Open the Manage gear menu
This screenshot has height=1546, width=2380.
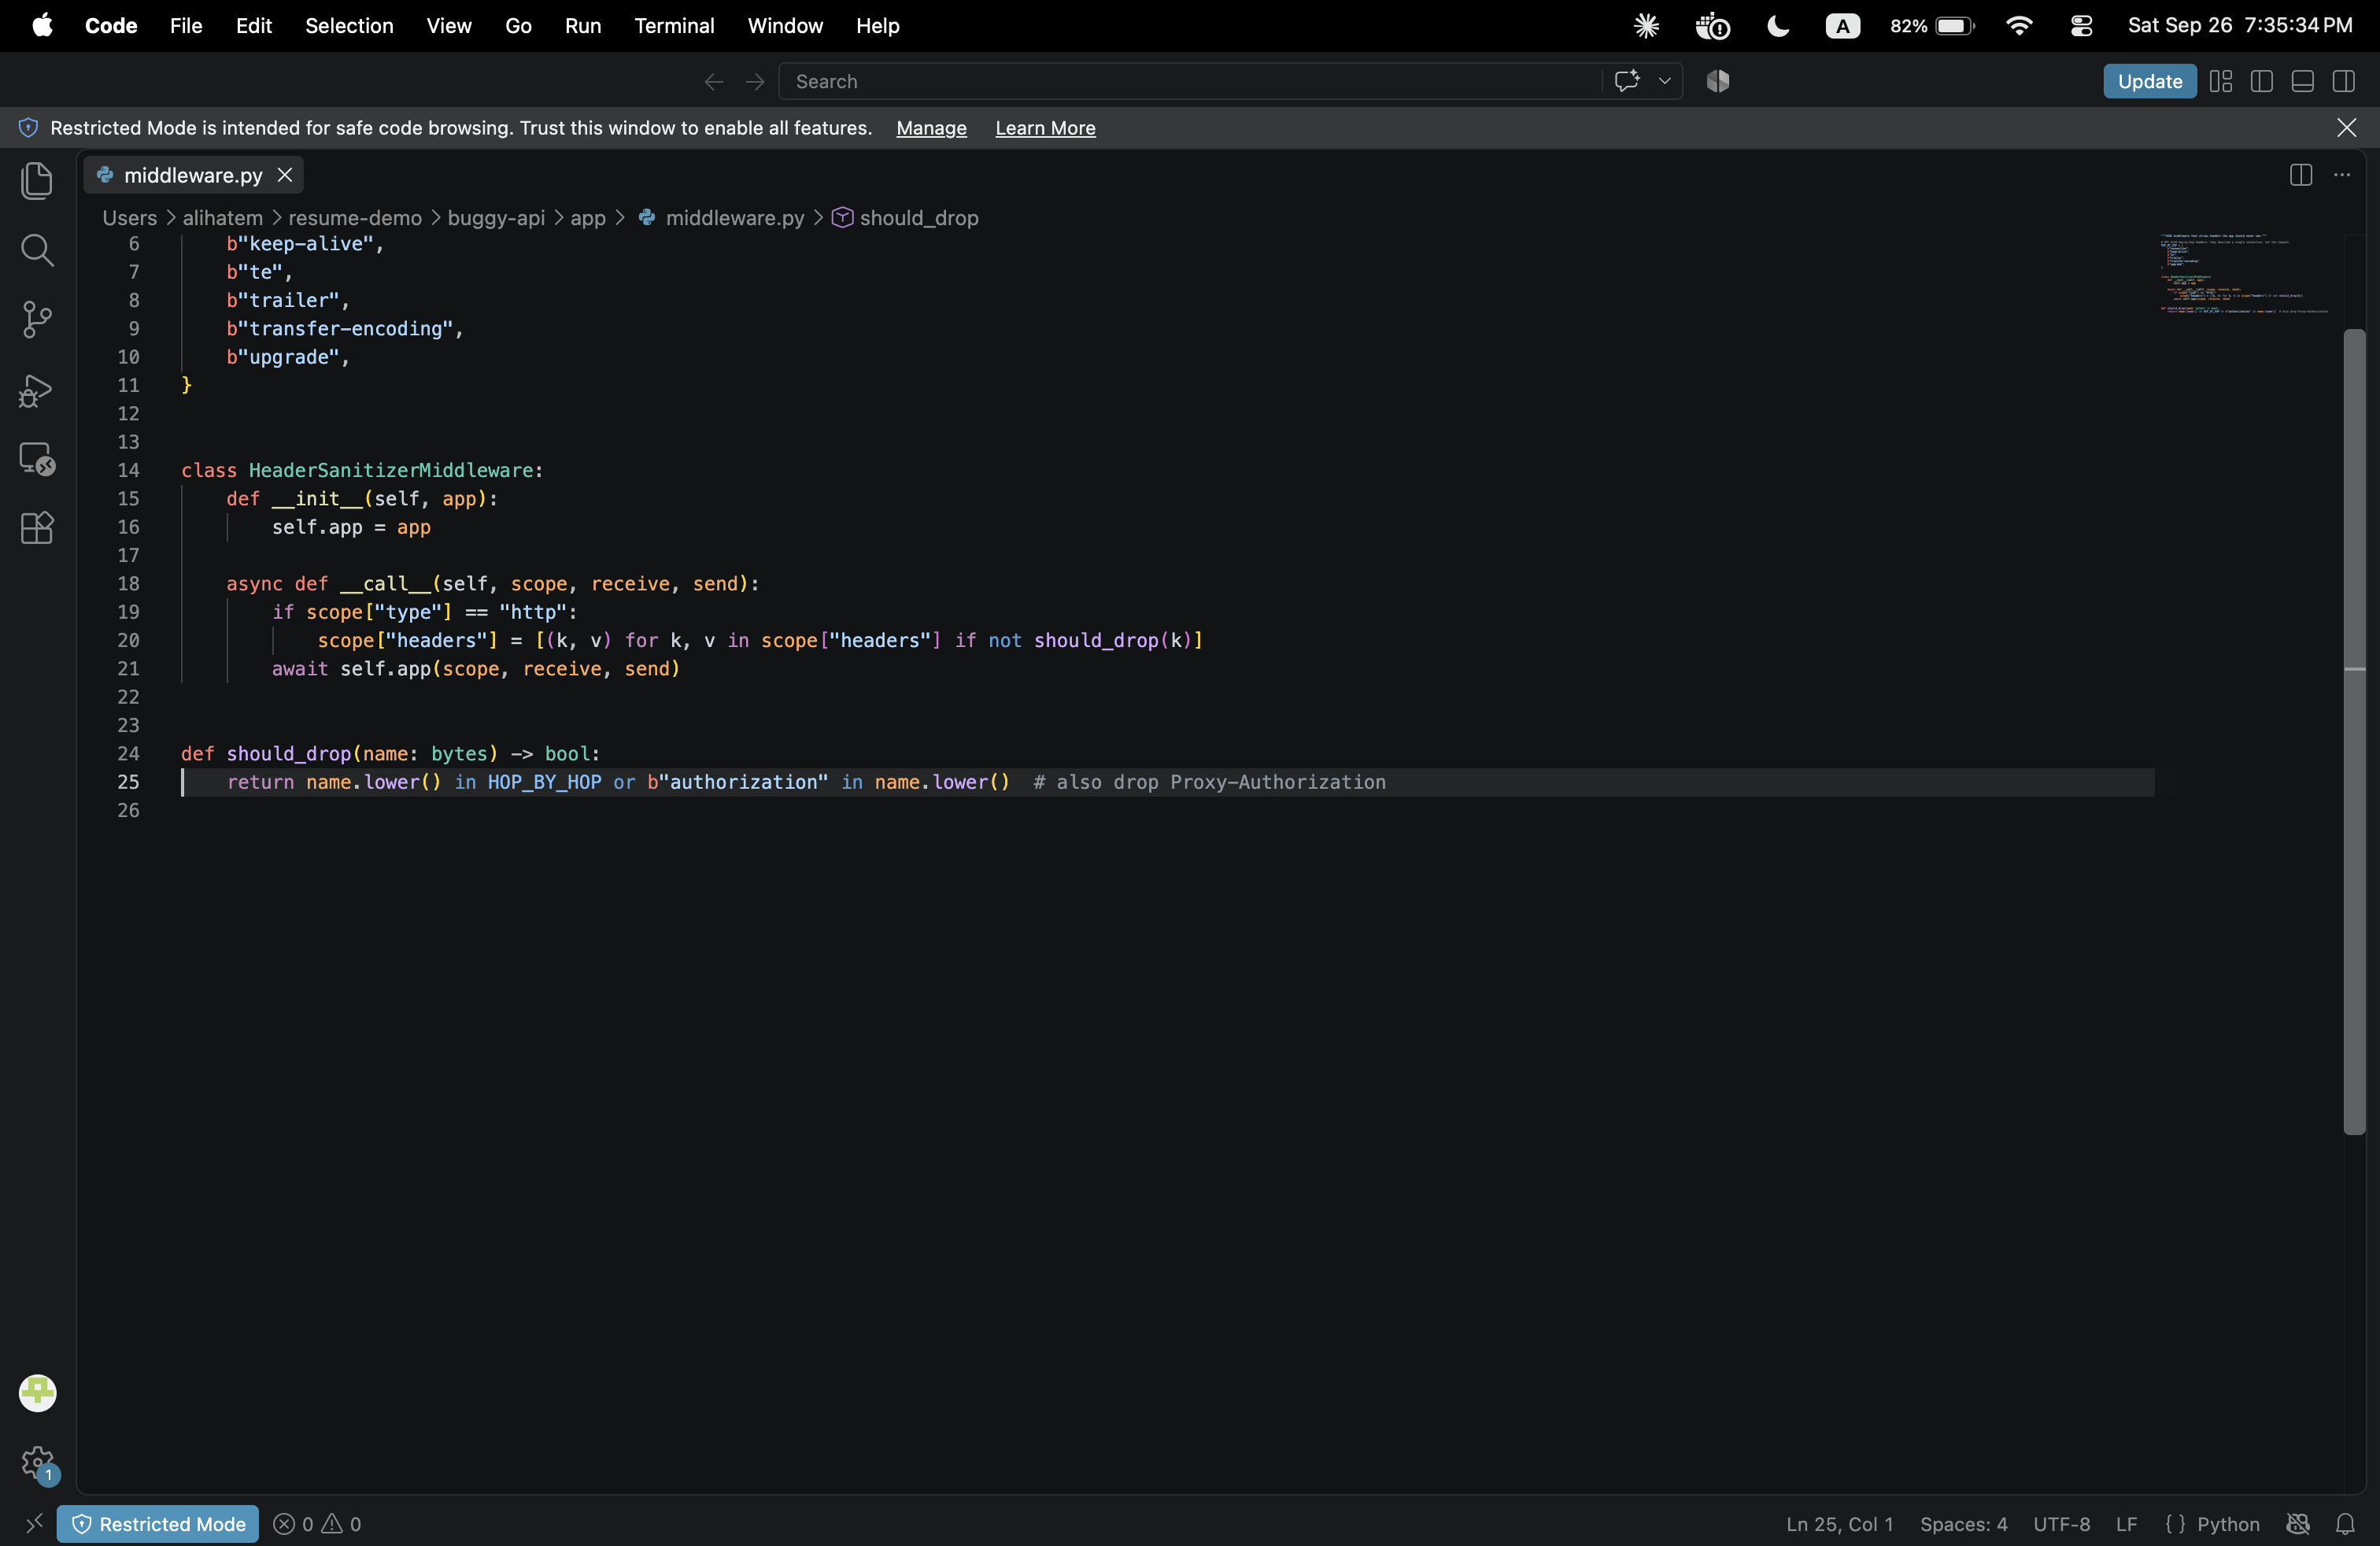tap(37, 1463)
